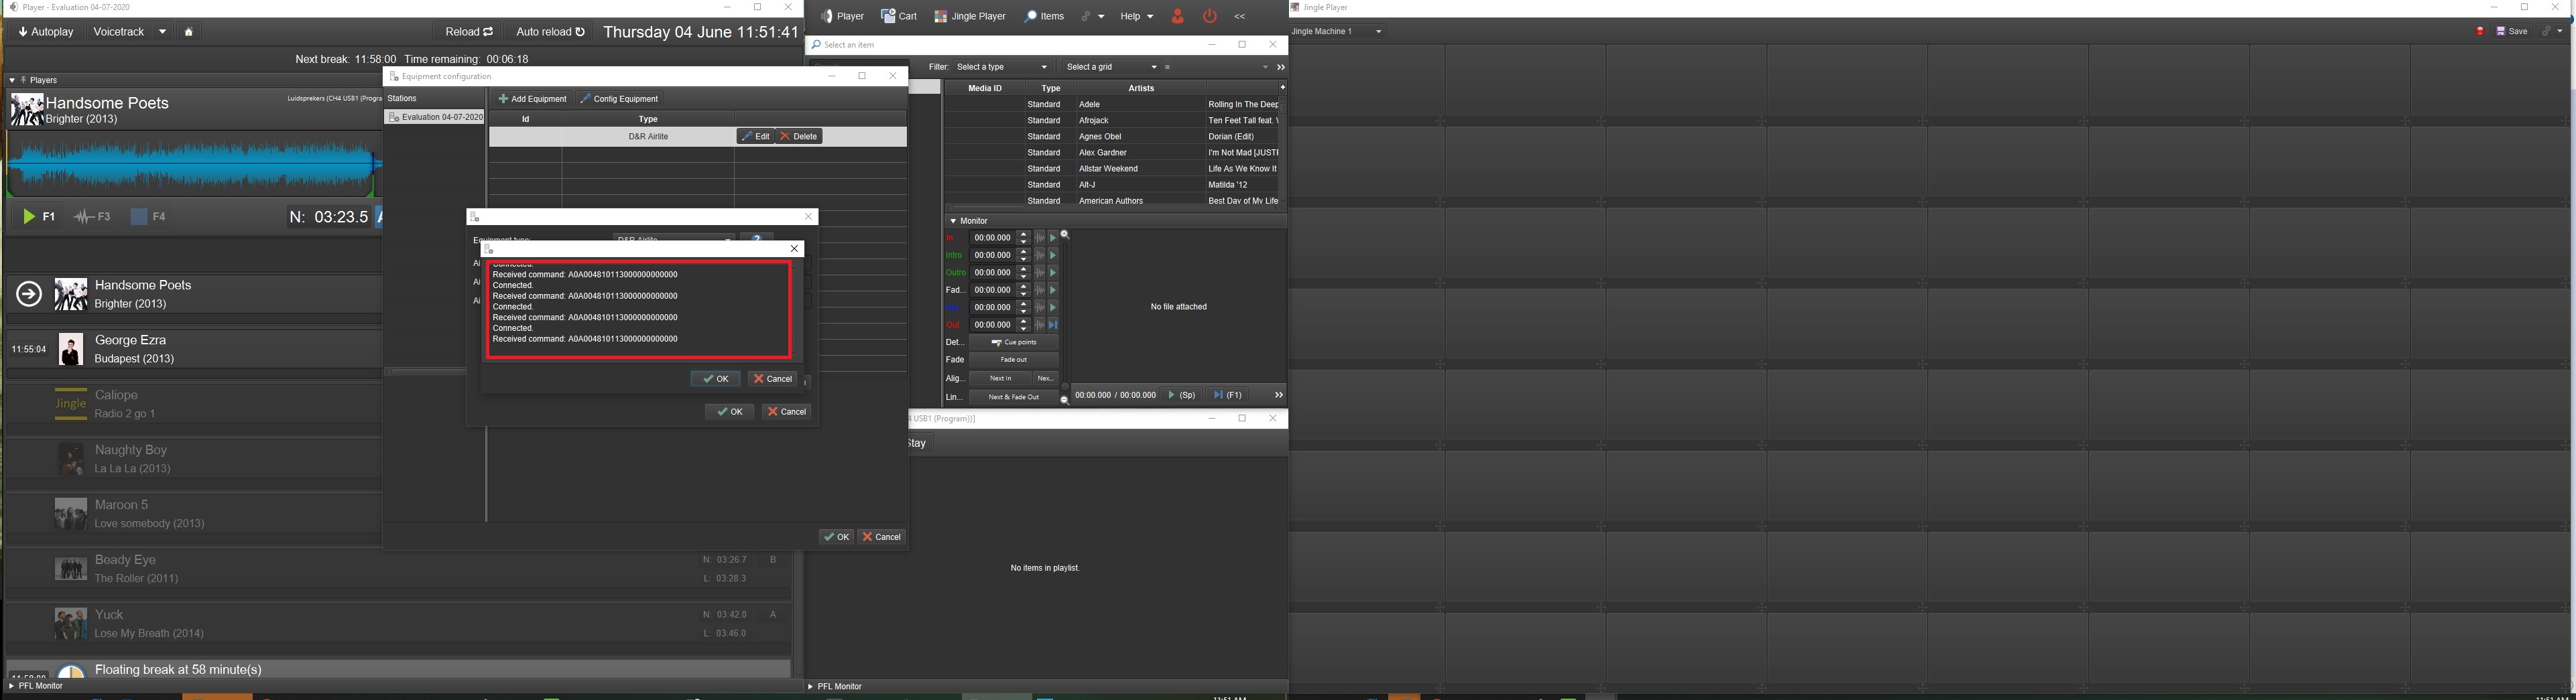Viewport: 2576px width, 700px height.
Task: Click the orange user profile icon
Action: (x=1178, y=16)
